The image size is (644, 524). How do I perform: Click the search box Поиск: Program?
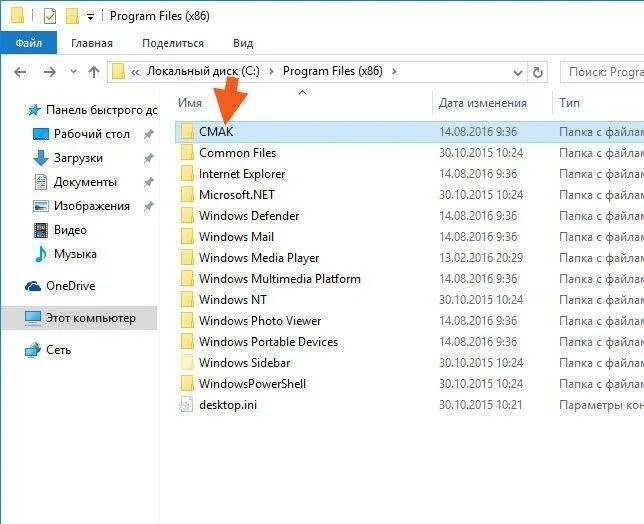[x=602, y=72]
